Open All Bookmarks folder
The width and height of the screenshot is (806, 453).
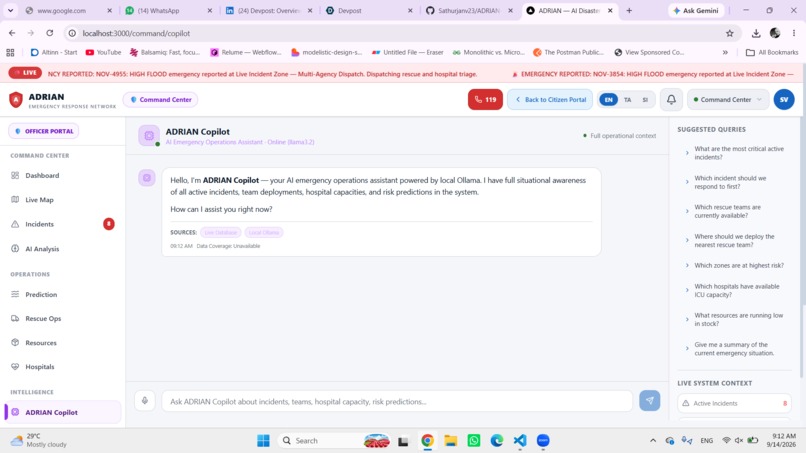(772, 52)
